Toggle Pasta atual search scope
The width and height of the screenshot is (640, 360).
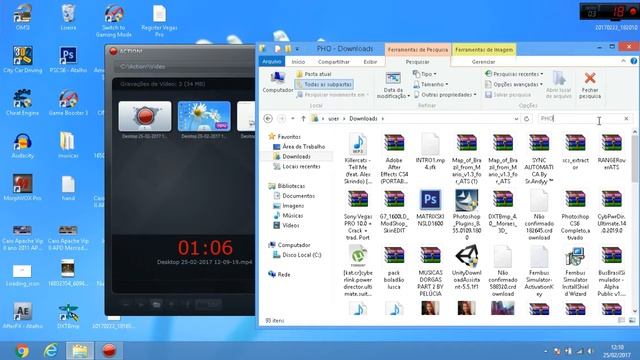[x=313, y=74]
